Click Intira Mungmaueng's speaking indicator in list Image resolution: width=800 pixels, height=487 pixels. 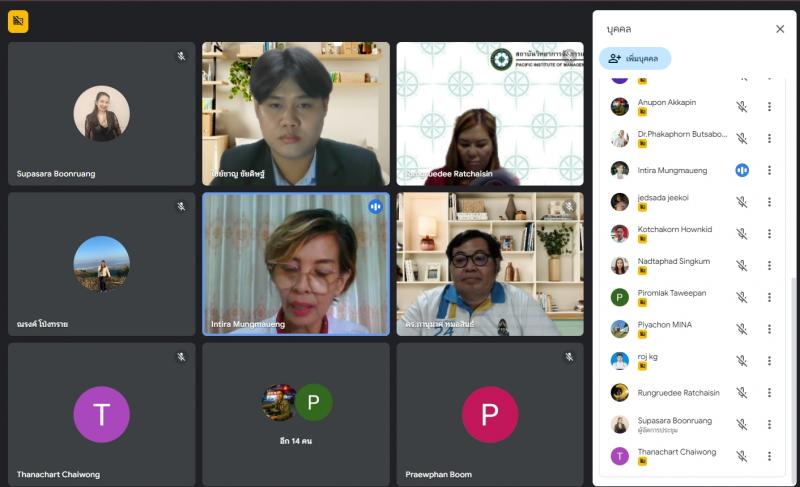coord(742,170)
